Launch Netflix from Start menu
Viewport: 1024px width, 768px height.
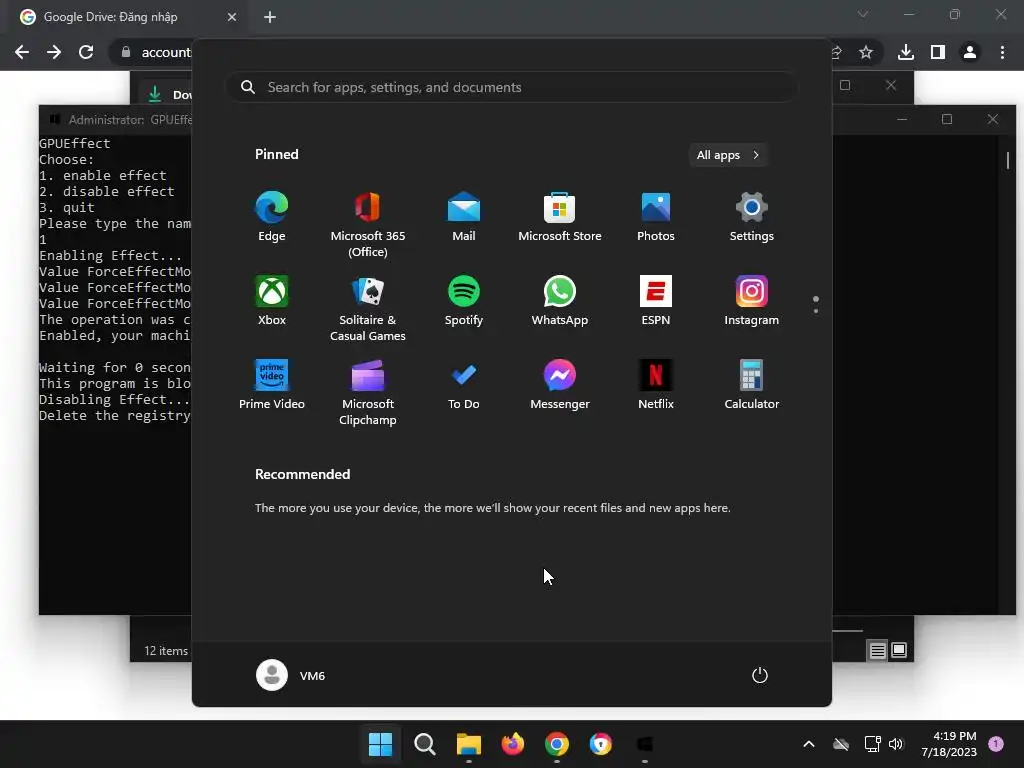click(656, 385)
